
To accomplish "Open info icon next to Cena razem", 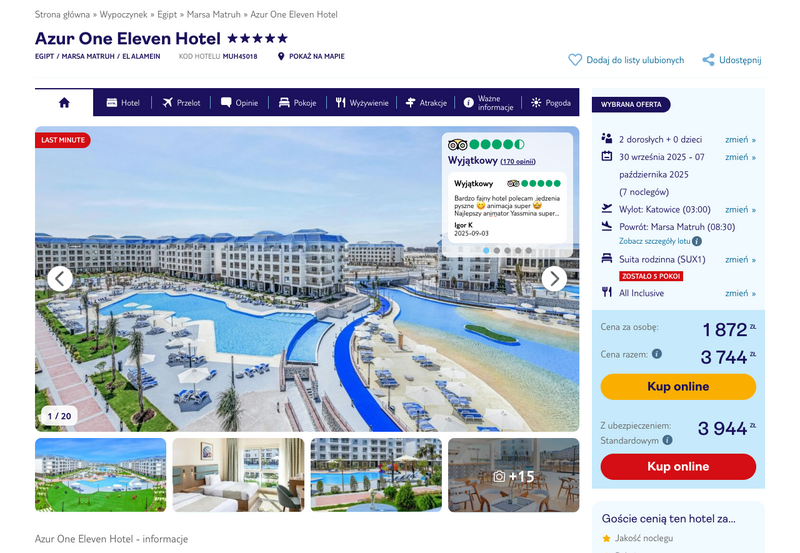I will pyautogui.click(x=657, y=354).
